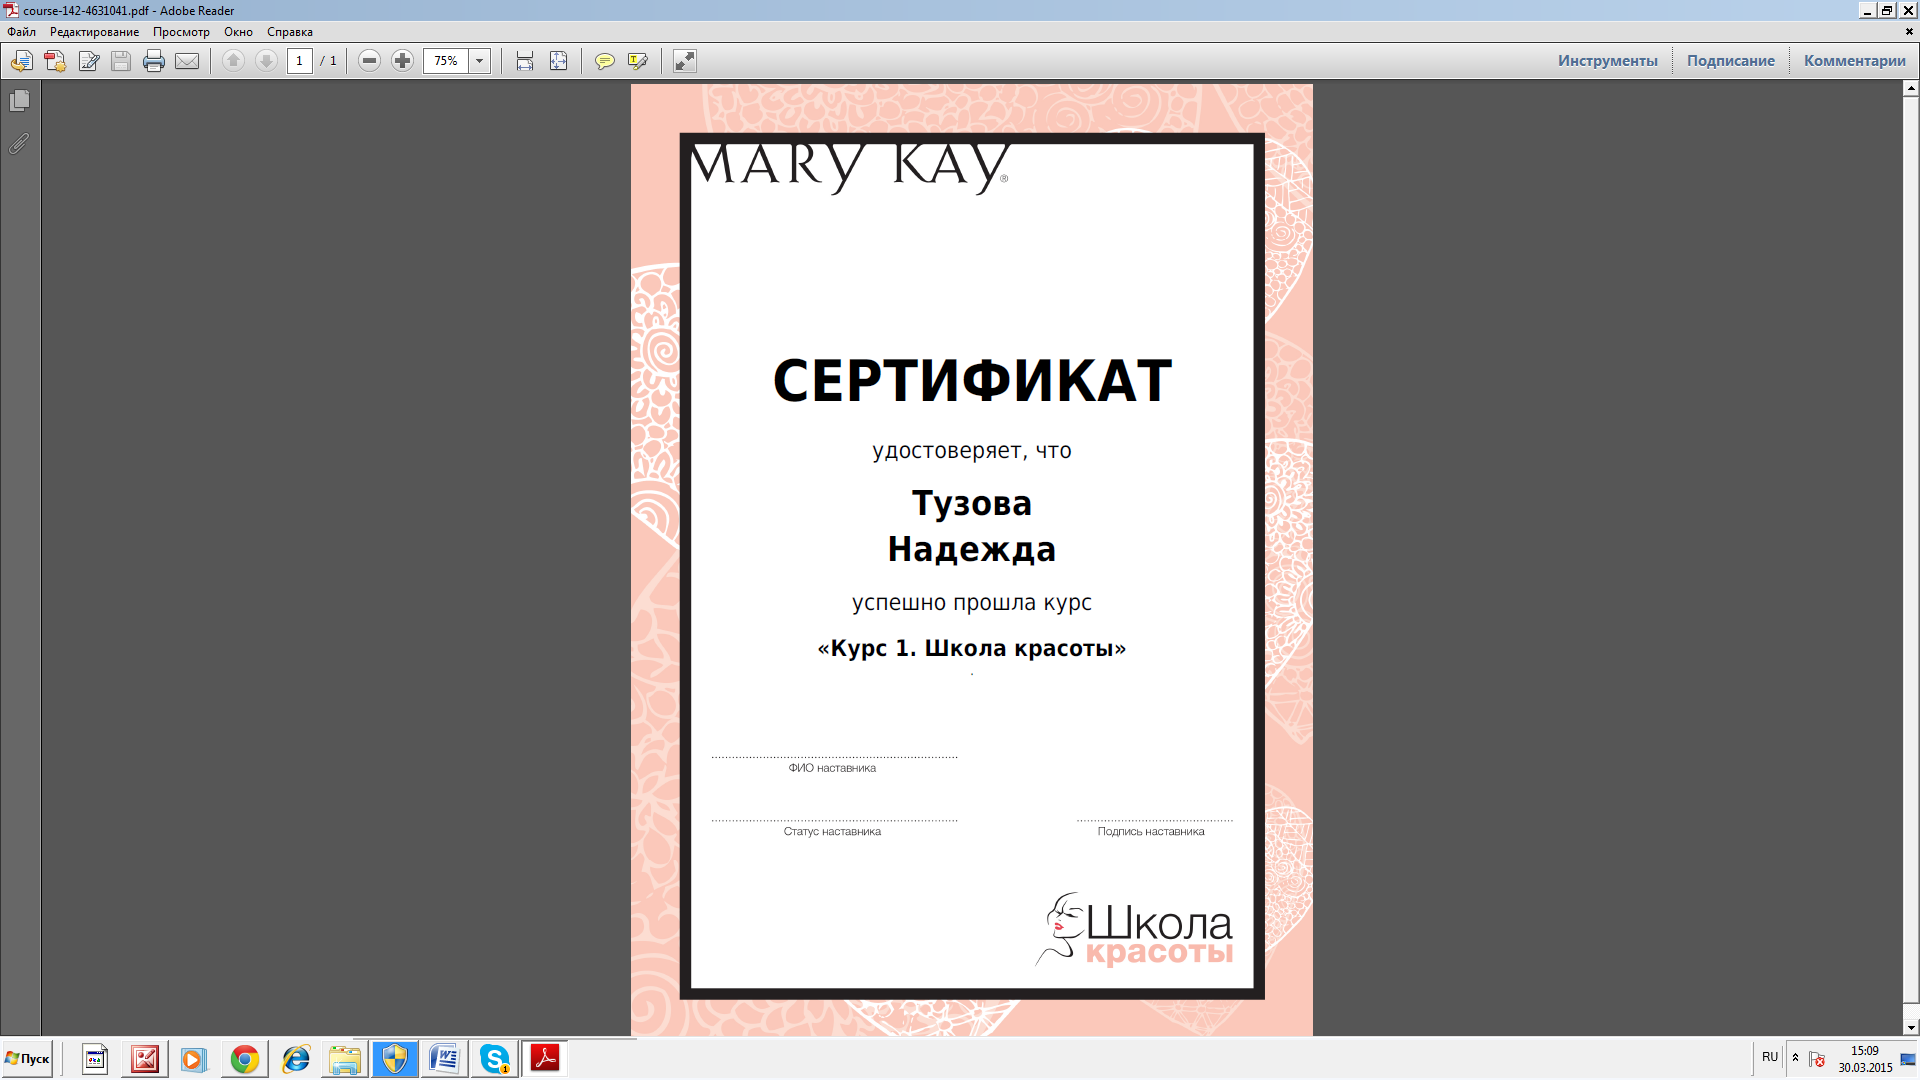Open Google Chrome from taskbar
Screen dimensions: 1920x1080
click(245, 1059)
